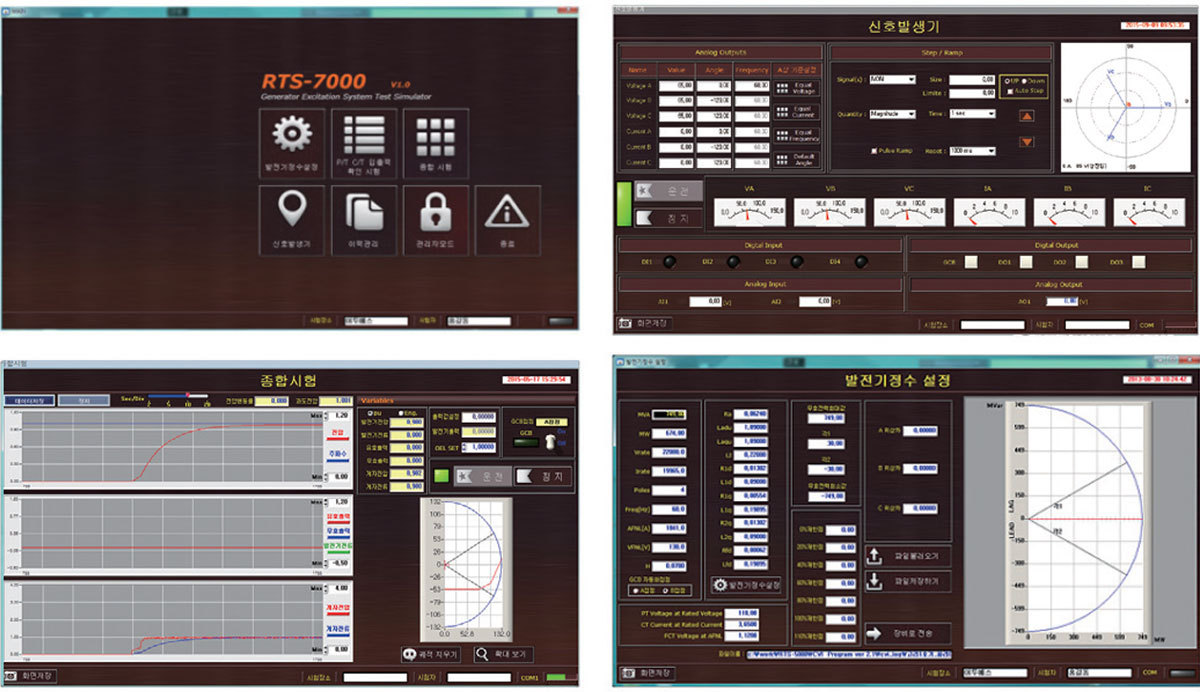The height and width of the screenshot is (692, 1200).
Task: Click 데이터저장 button in 종합시험
Action: 32,400
